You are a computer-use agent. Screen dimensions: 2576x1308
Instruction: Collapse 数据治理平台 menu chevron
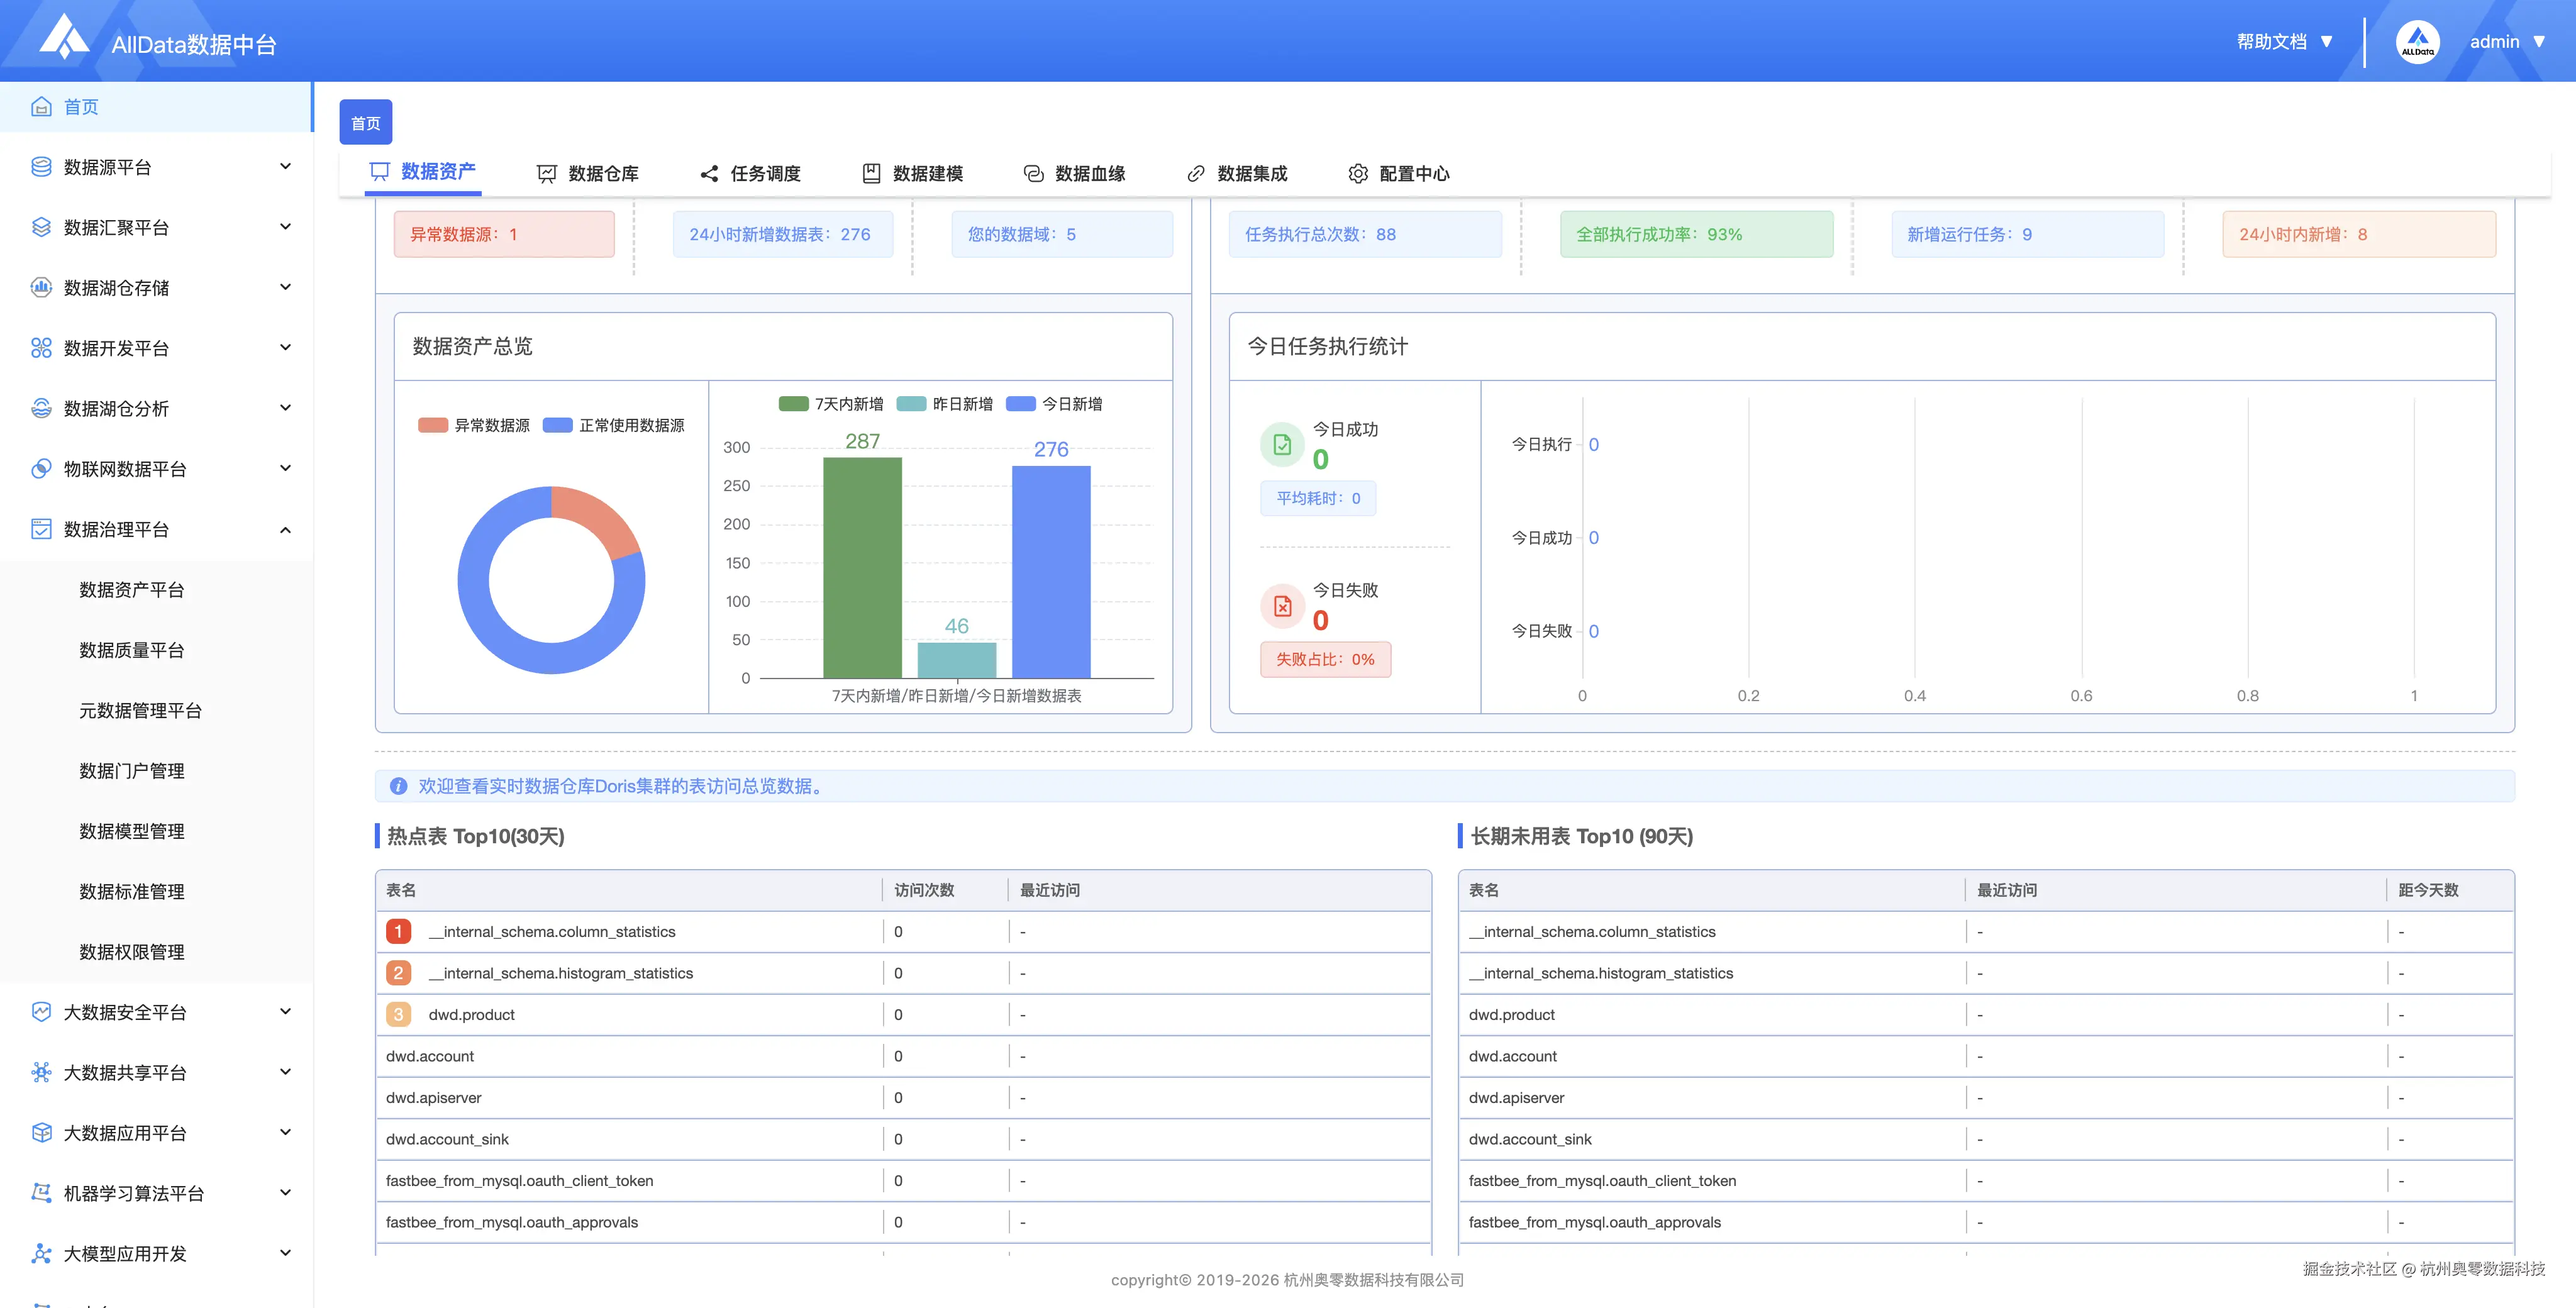[285, 530]
